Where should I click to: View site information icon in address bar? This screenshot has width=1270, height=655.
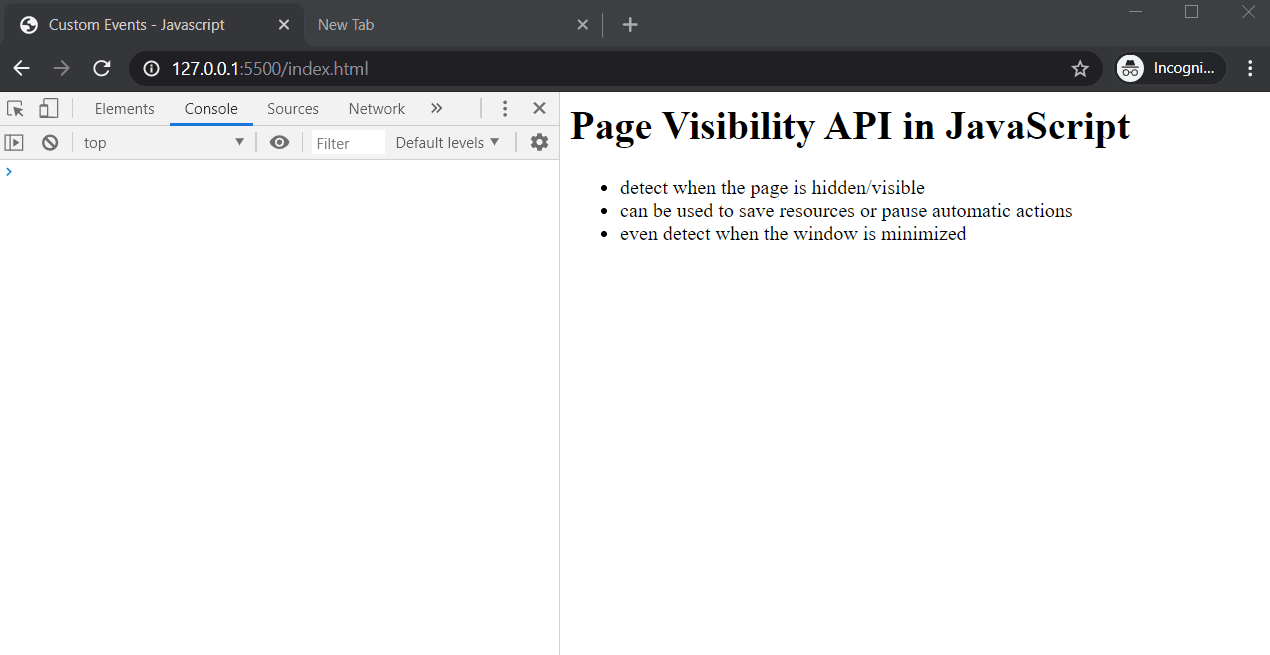[x=152, y=69]
